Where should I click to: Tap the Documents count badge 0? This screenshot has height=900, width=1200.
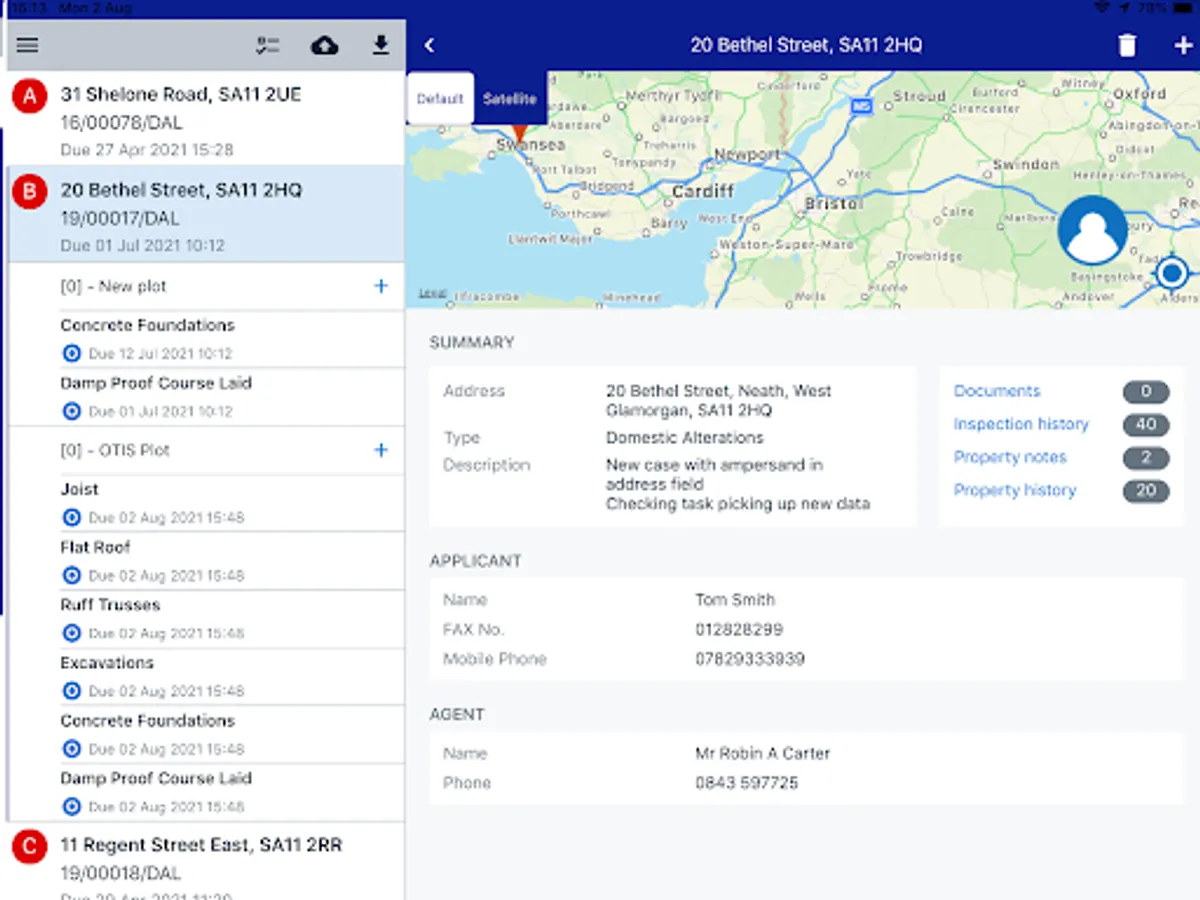click(x=1146, y=392)
